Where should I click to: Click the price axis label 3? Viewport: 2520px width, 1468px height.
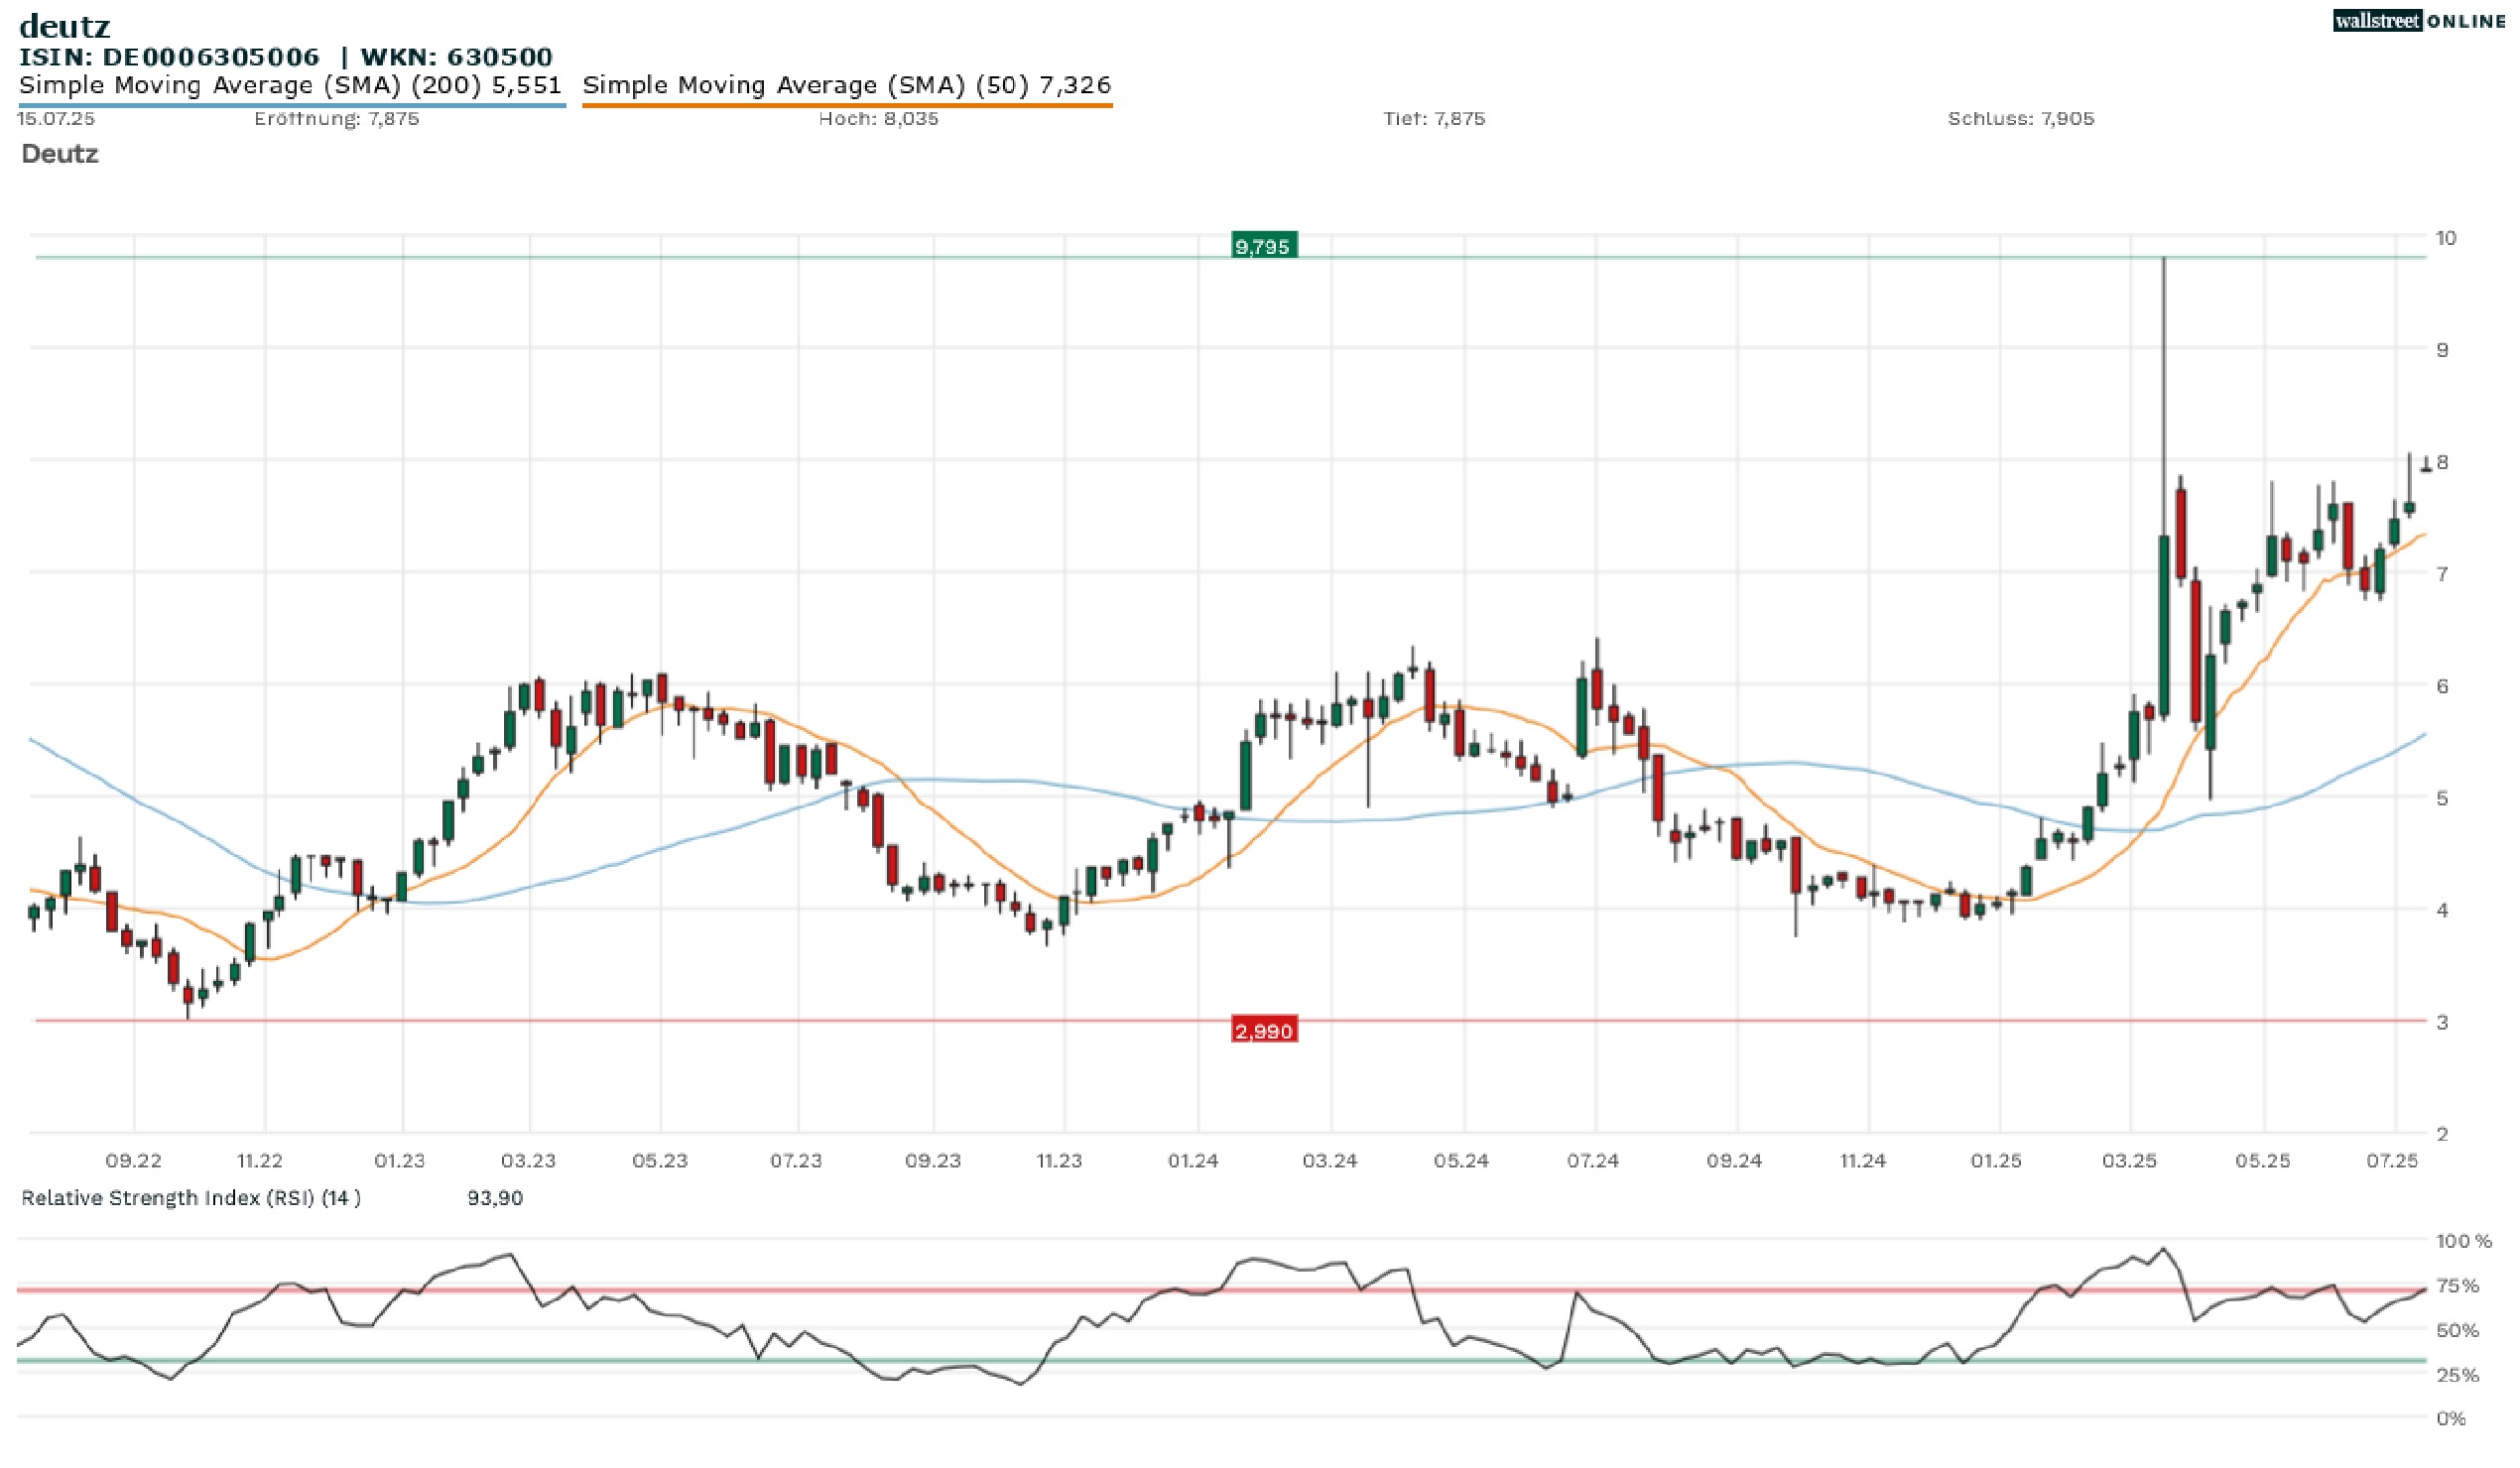tap(2442, 1021)
